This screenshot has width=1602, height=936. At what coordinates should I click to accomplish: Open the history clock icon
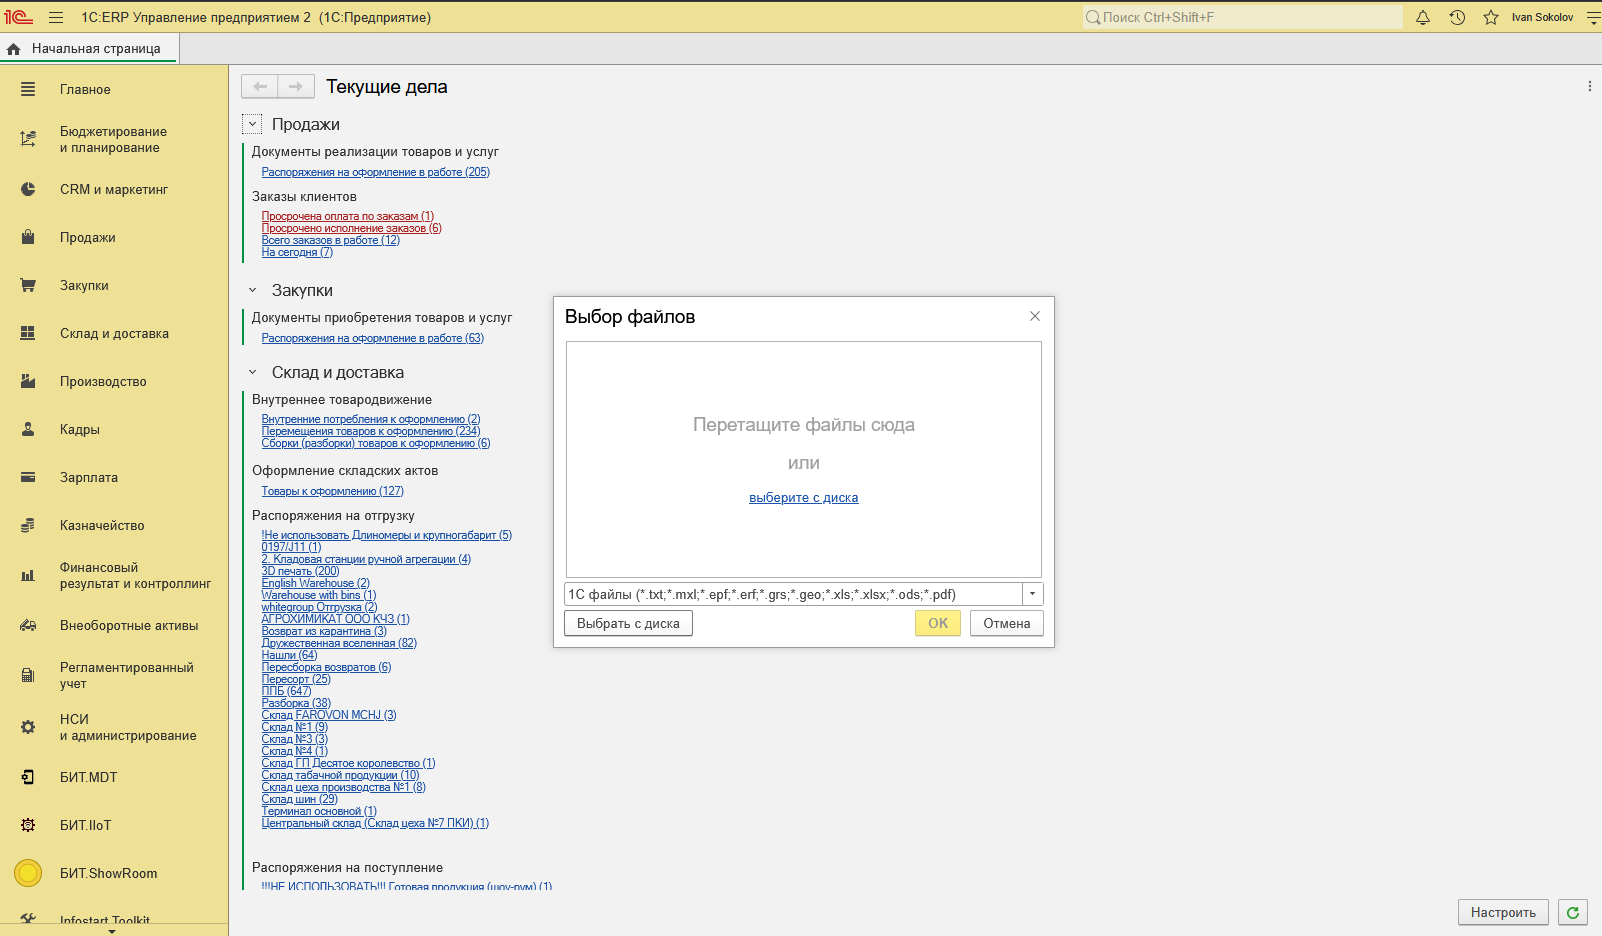click(1457, 17)
